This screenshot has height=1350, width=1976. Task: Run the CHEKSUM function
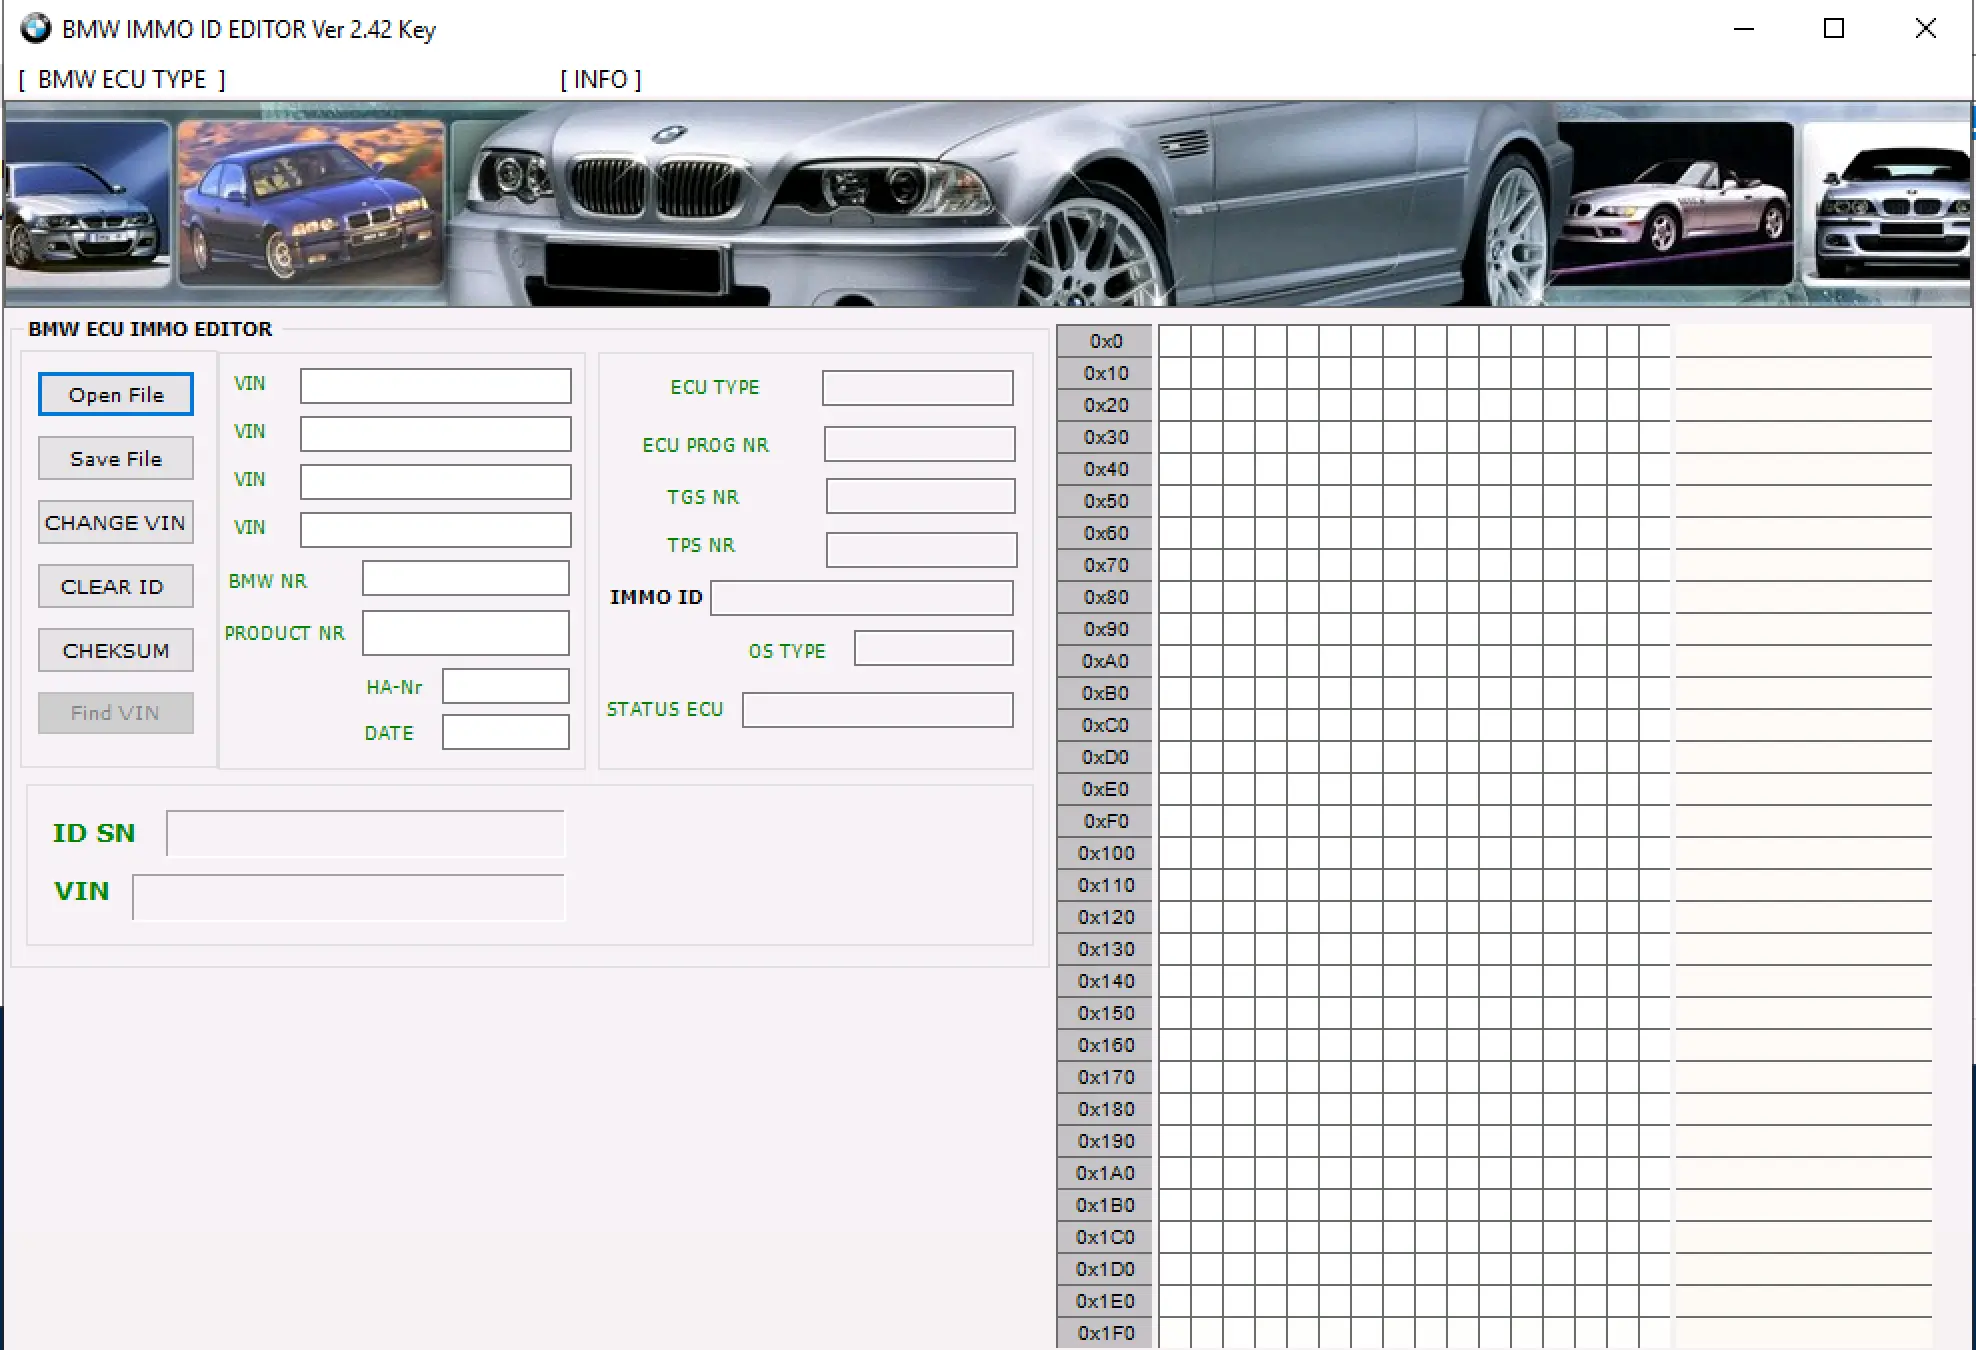click(115, 650)
